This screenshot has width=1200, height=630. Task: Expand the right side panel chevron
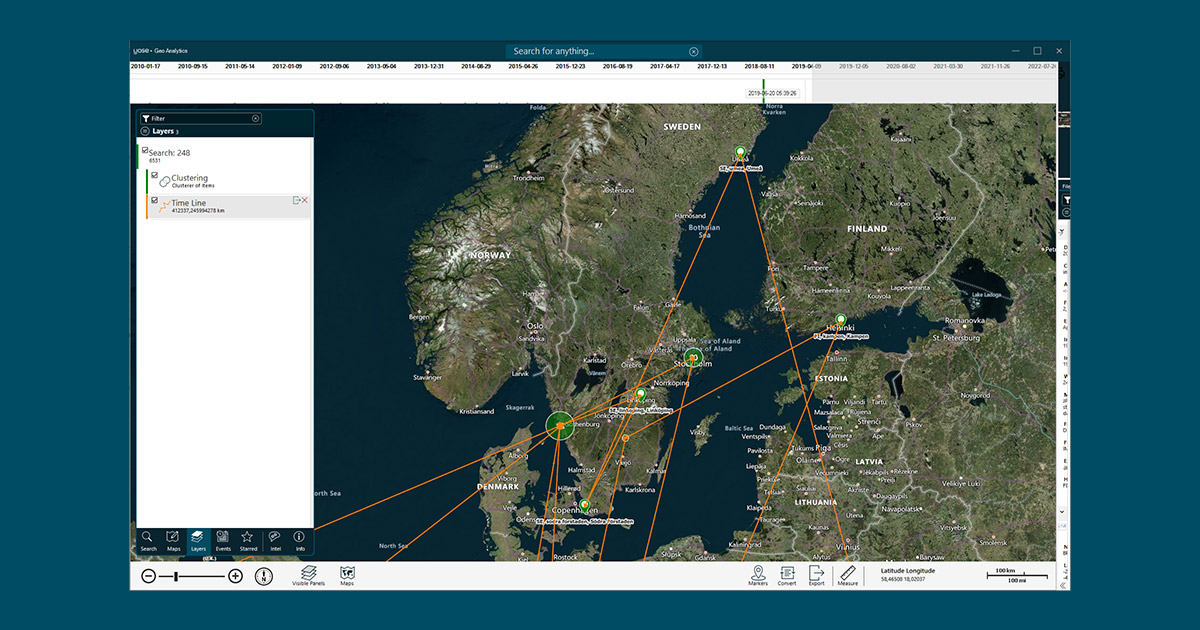point(1062,584)
